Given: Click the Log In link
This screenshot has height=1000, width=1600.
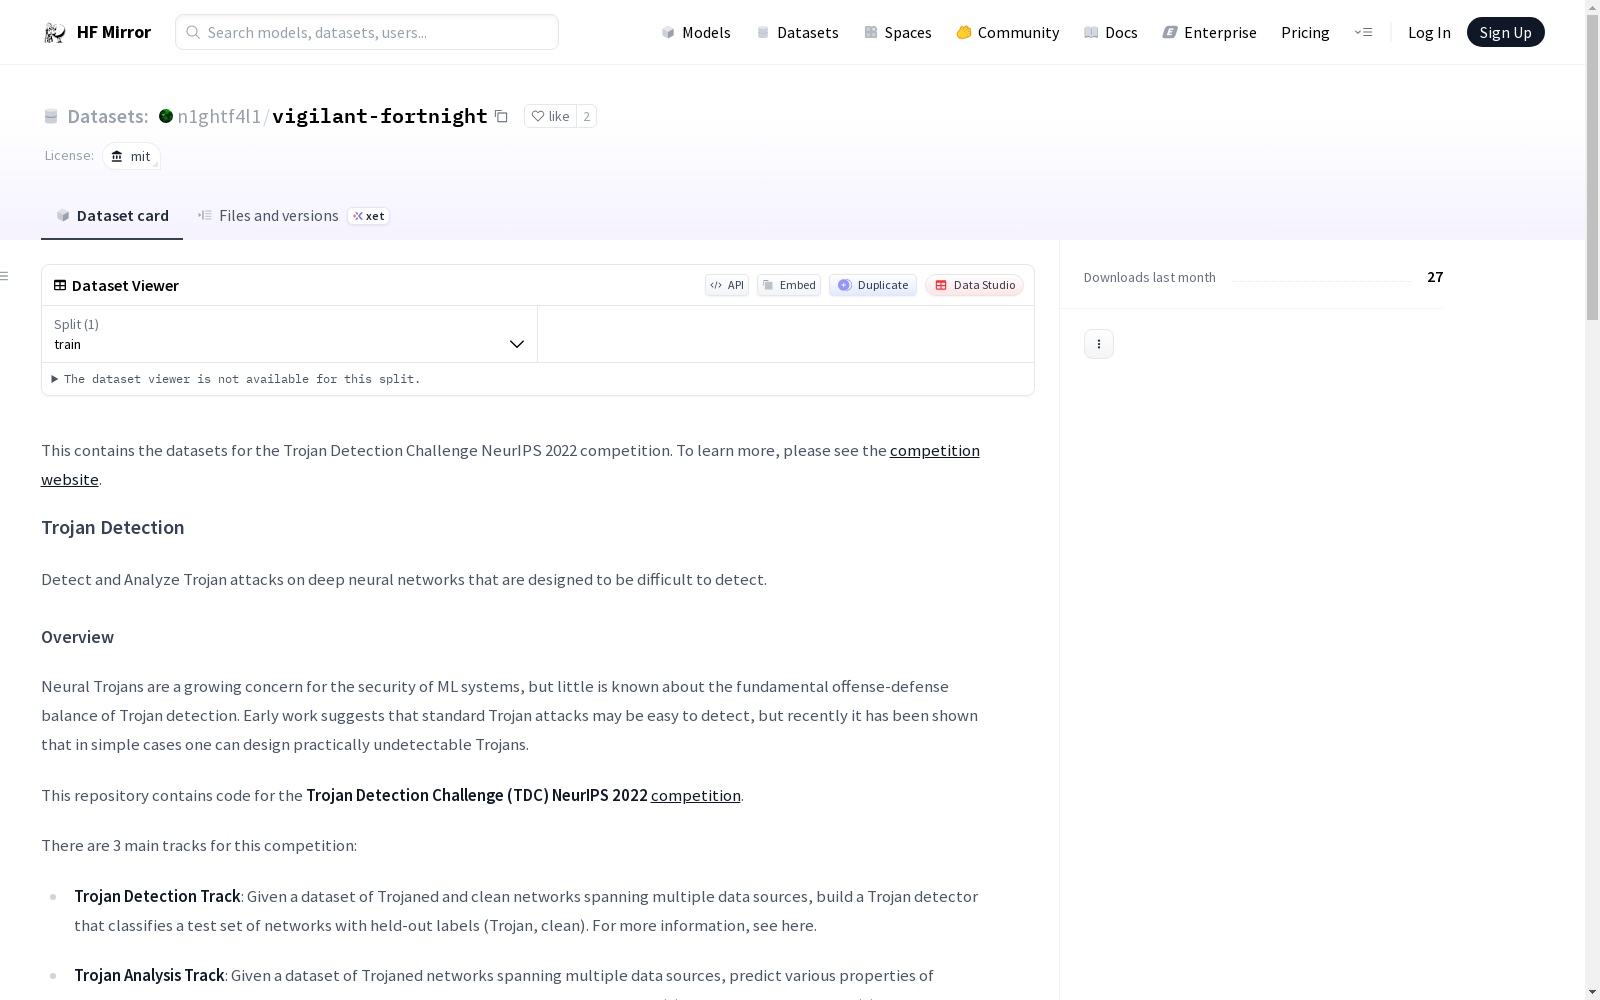Looking at the screenshot, I should pyautogui.click(x=1429, y=32).
